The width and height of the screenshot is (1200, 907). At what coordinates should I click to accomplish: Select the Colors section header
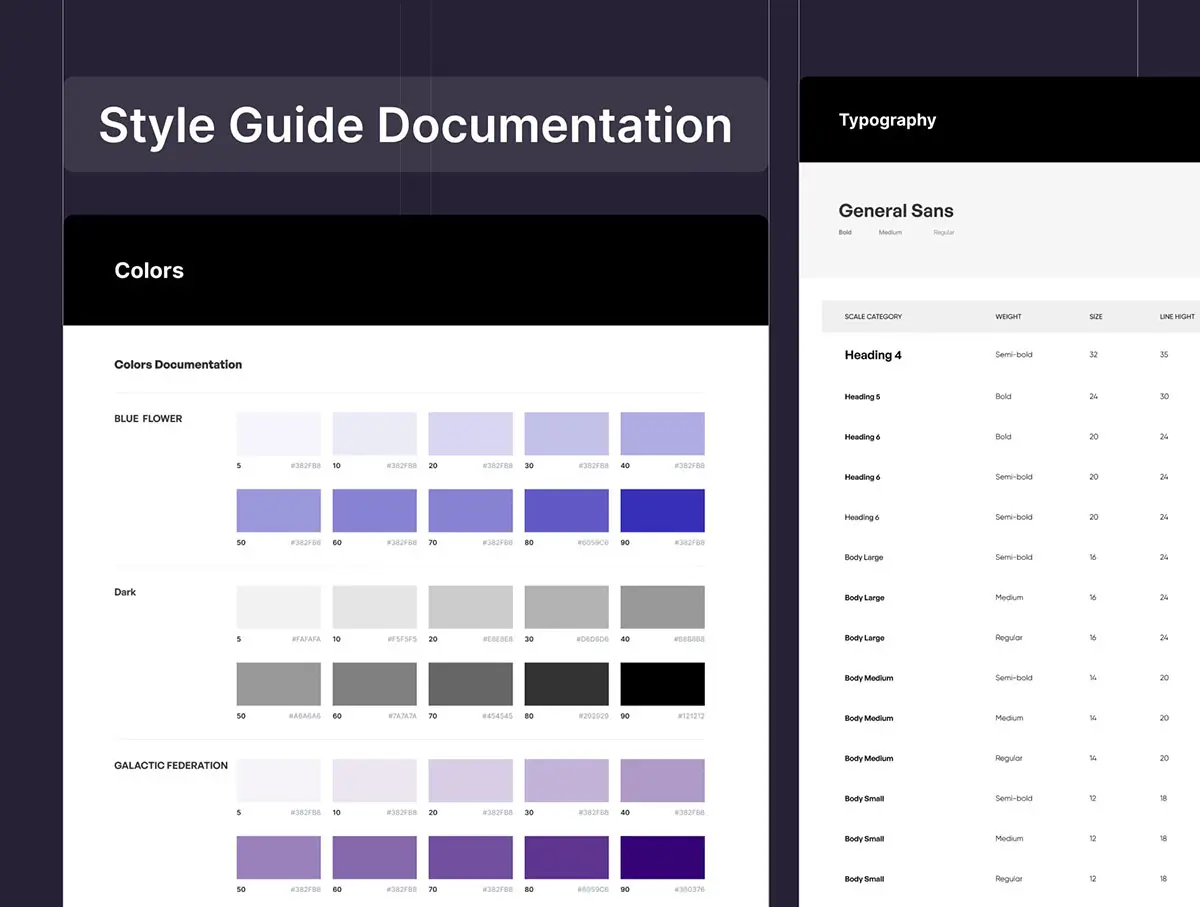(x=149, y=270)
